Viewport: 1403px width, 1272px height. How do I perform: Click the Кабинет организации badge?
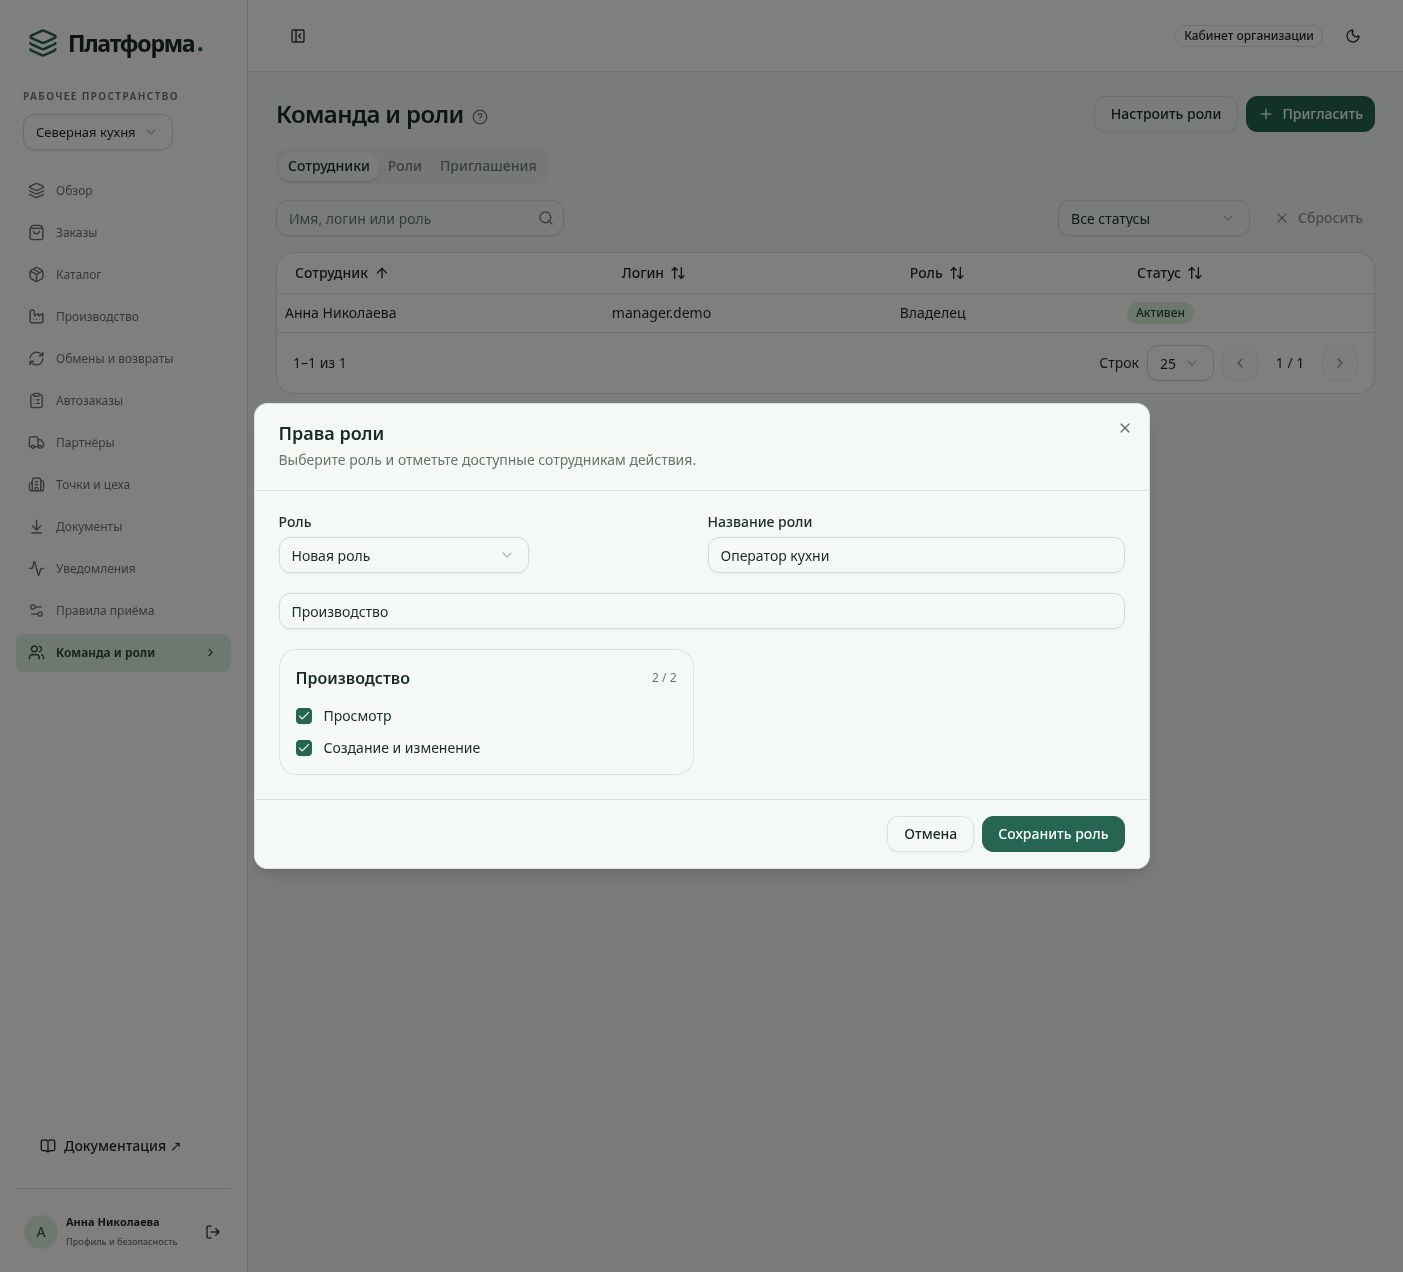point(1248,36)
